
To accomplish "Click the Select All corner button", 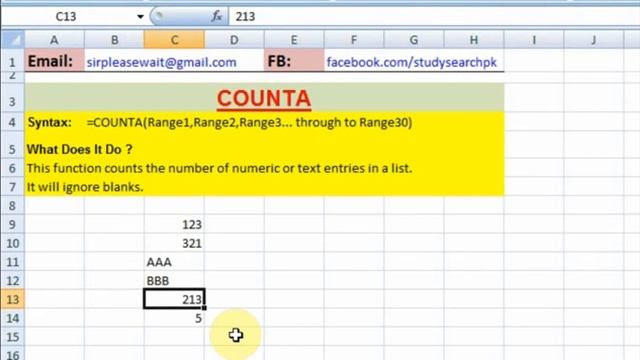I will [13, 40].
